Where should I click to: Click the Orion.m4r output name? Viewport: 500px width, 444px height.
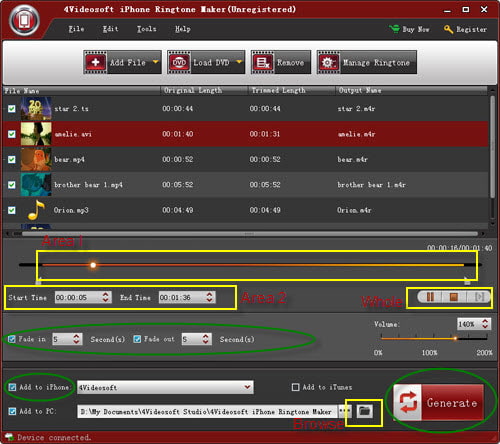pyautogui.click(x=354, y=210)
